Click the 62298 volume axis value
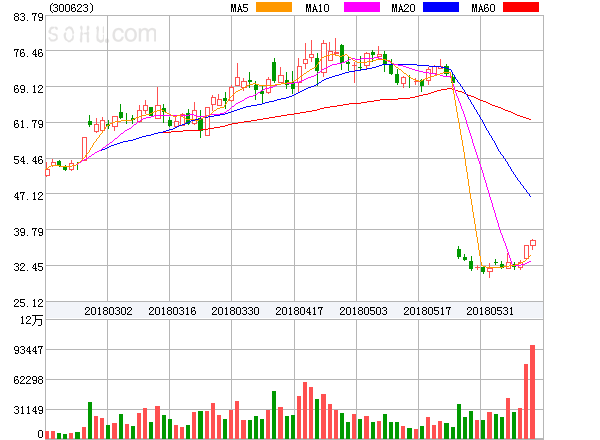Screen dimensions: 600x440 coord(28,380)
